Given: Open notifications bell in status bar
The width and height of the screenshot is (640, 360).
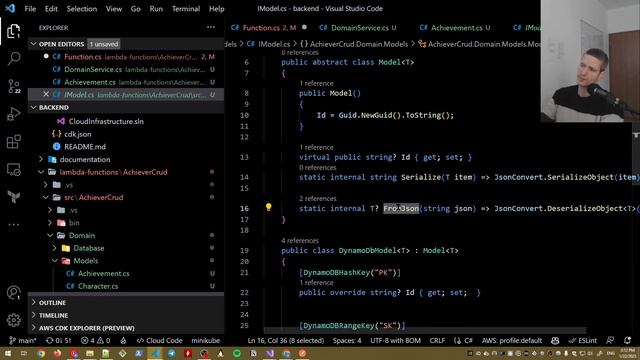Looking at the screenshot, I should pyautogui.click(x=627, y=340).
